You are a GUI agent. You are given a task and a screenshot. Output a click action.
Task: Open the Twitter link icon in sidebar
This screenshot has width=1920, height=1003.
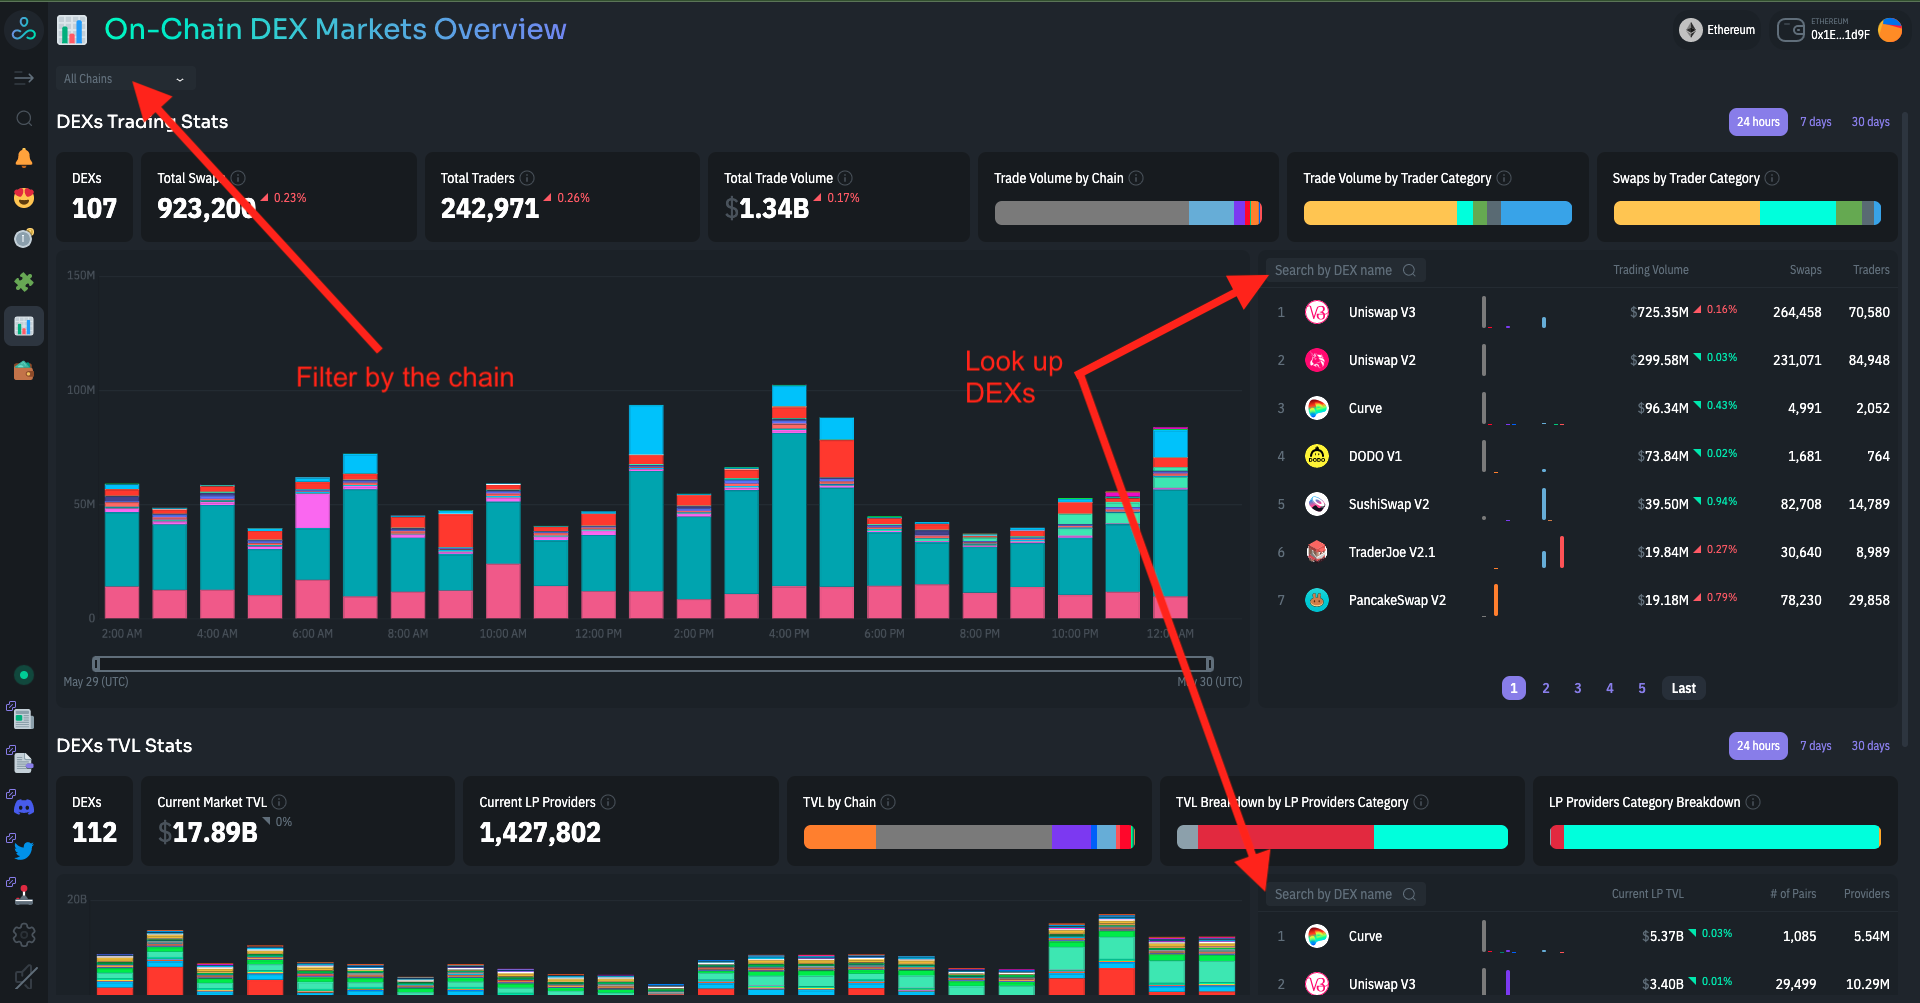click(24, 850)
